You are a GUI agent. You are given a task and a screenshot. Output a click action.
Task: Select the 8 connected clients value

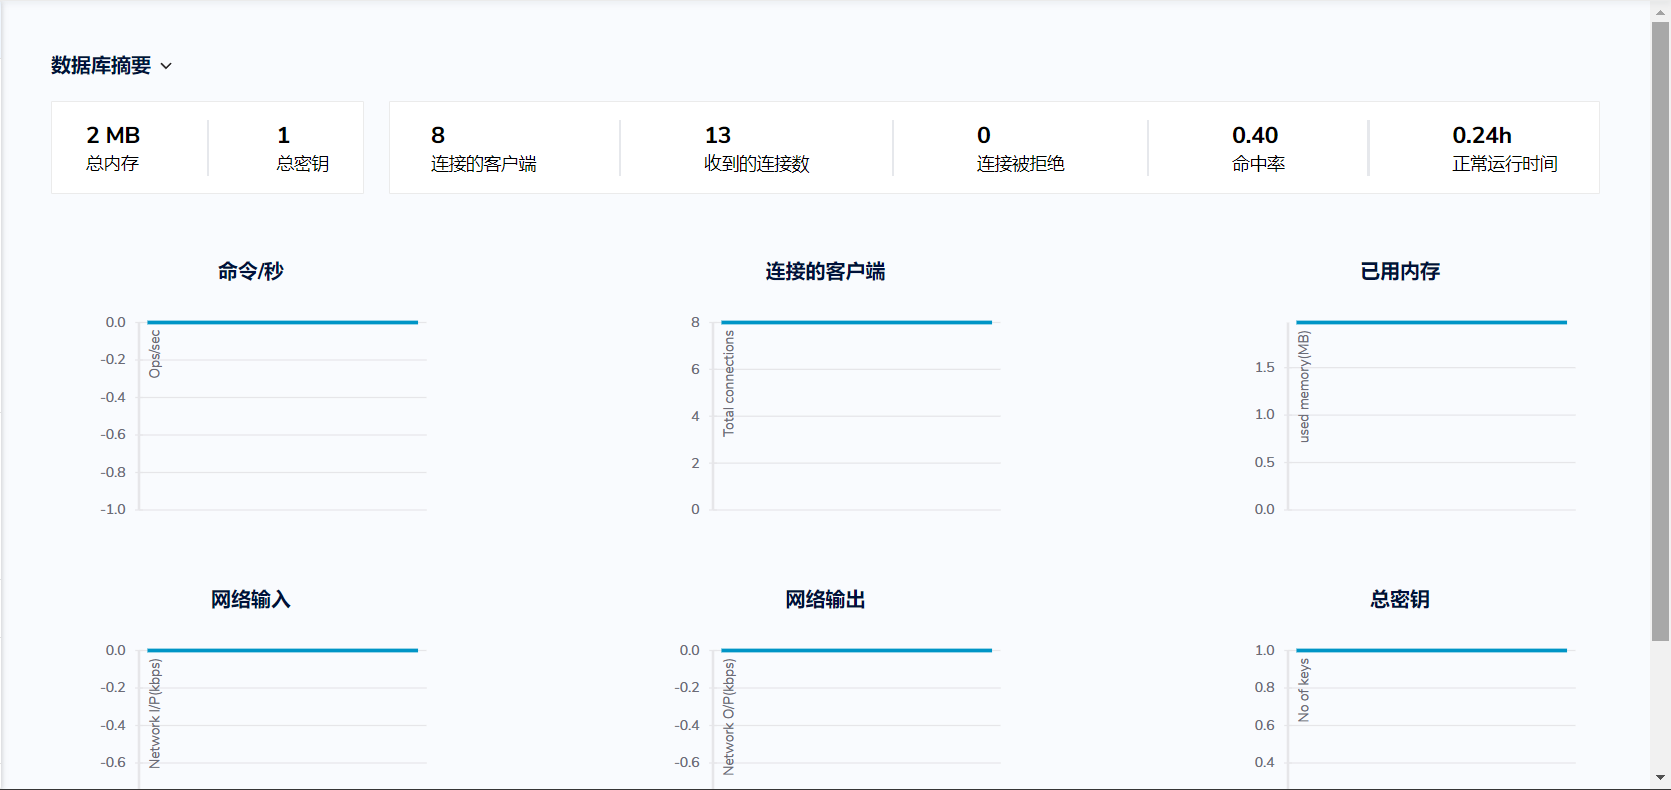438,135
